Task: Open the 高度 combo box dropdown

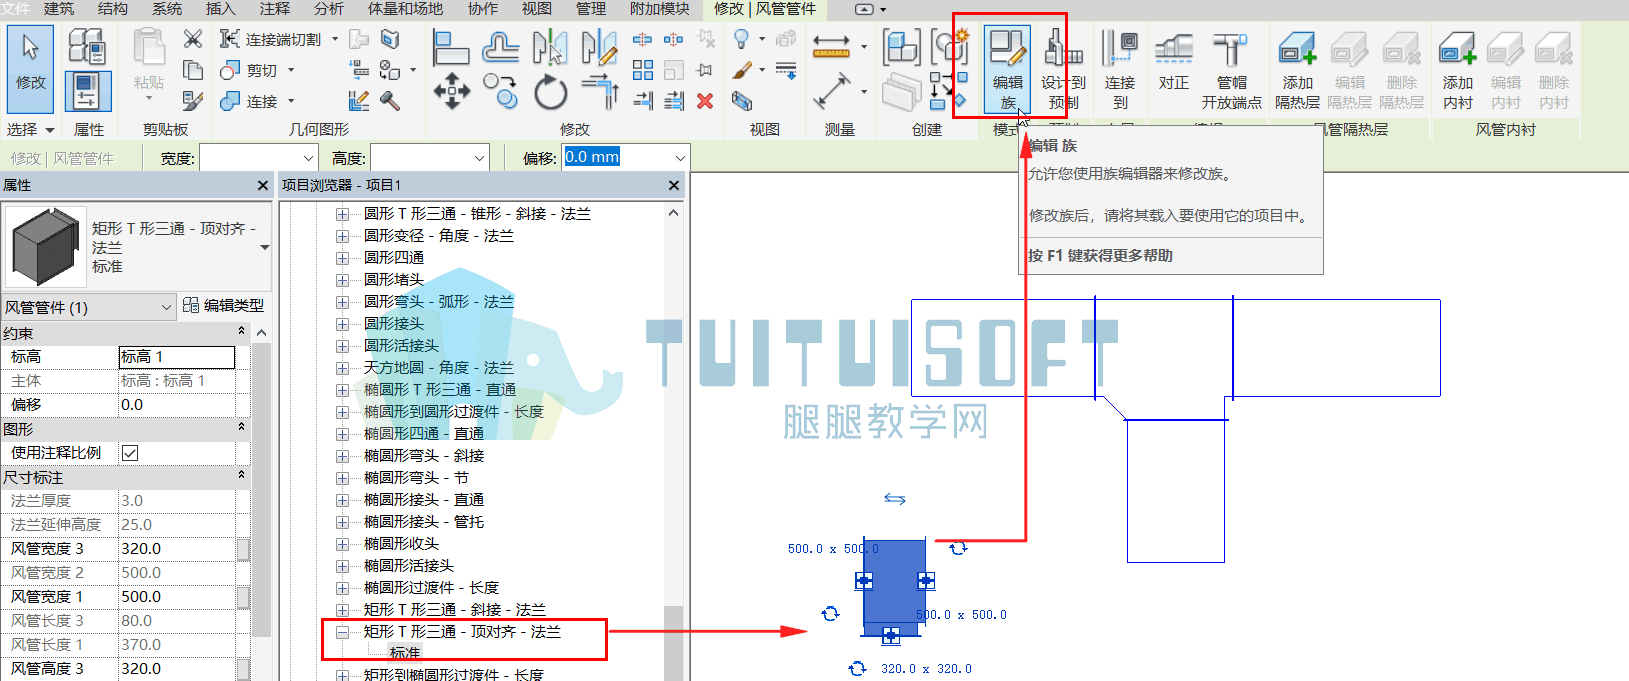Action: click(480, 158)
